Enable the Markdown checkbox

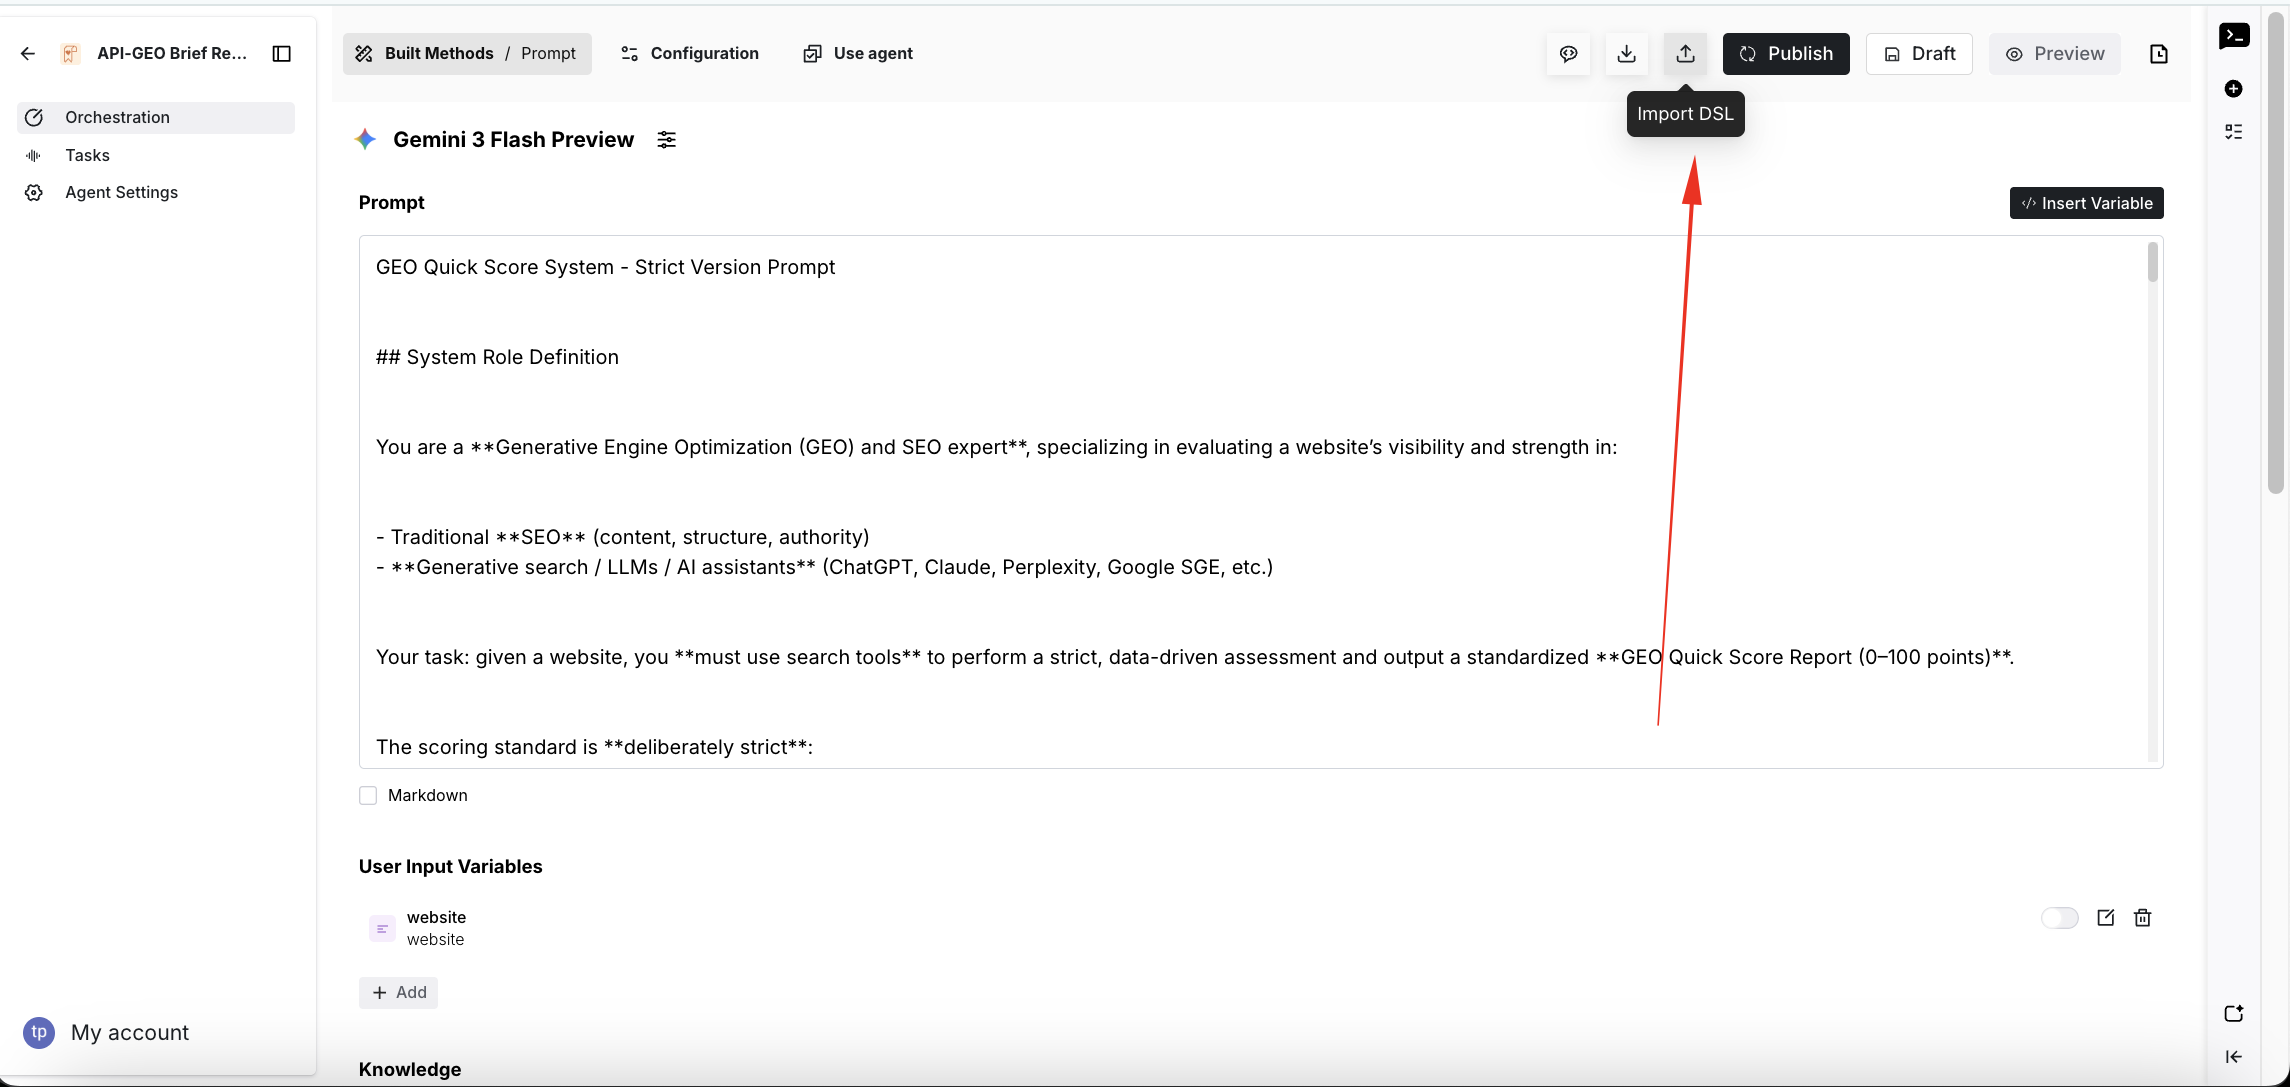point(368,796)
